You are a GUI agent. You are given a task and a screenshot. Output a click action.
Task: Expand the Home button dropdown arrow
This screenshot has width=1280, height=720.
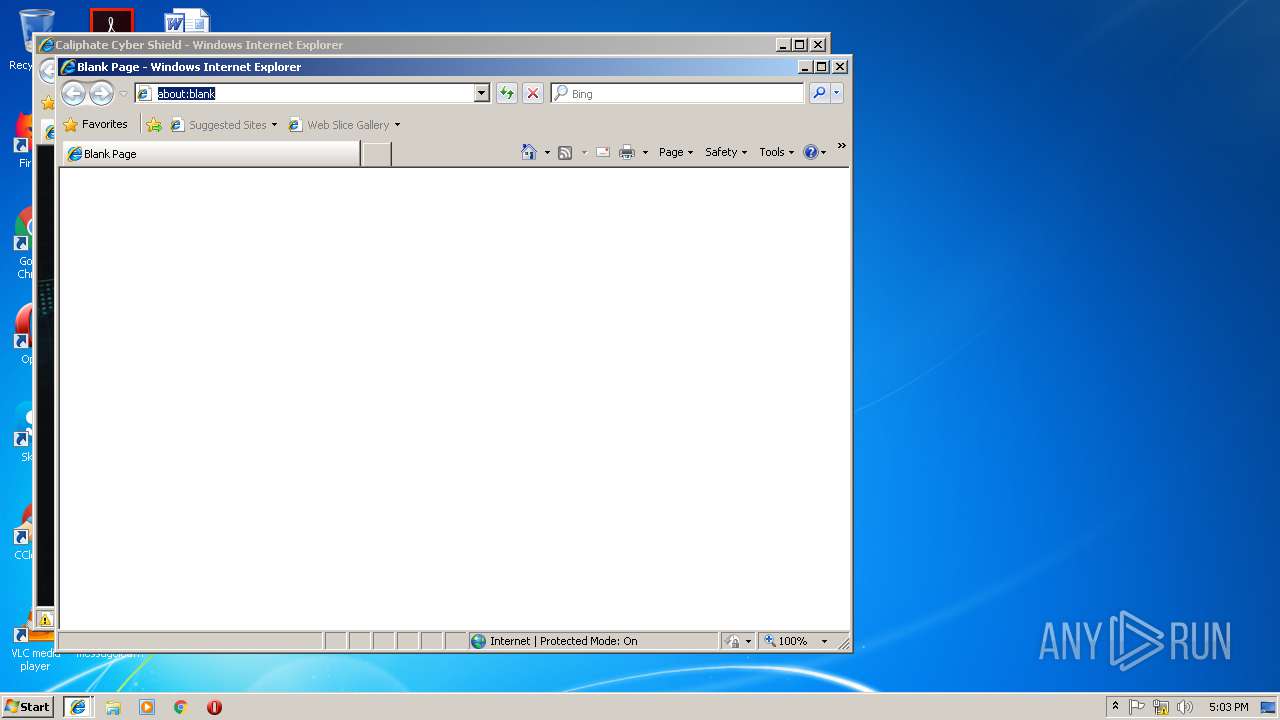(x=547, y=152)
